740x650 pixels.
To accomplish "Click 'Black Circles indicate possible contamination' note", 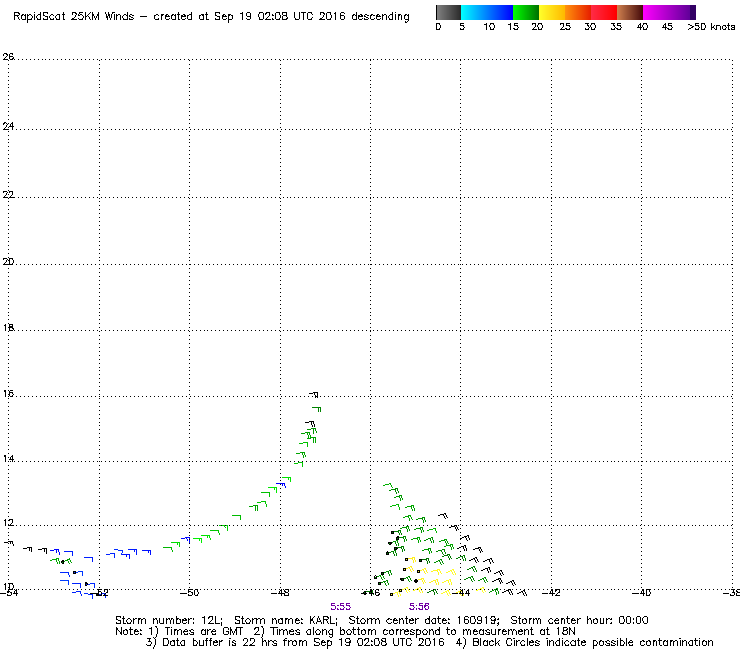I will (x=593, y=642).
